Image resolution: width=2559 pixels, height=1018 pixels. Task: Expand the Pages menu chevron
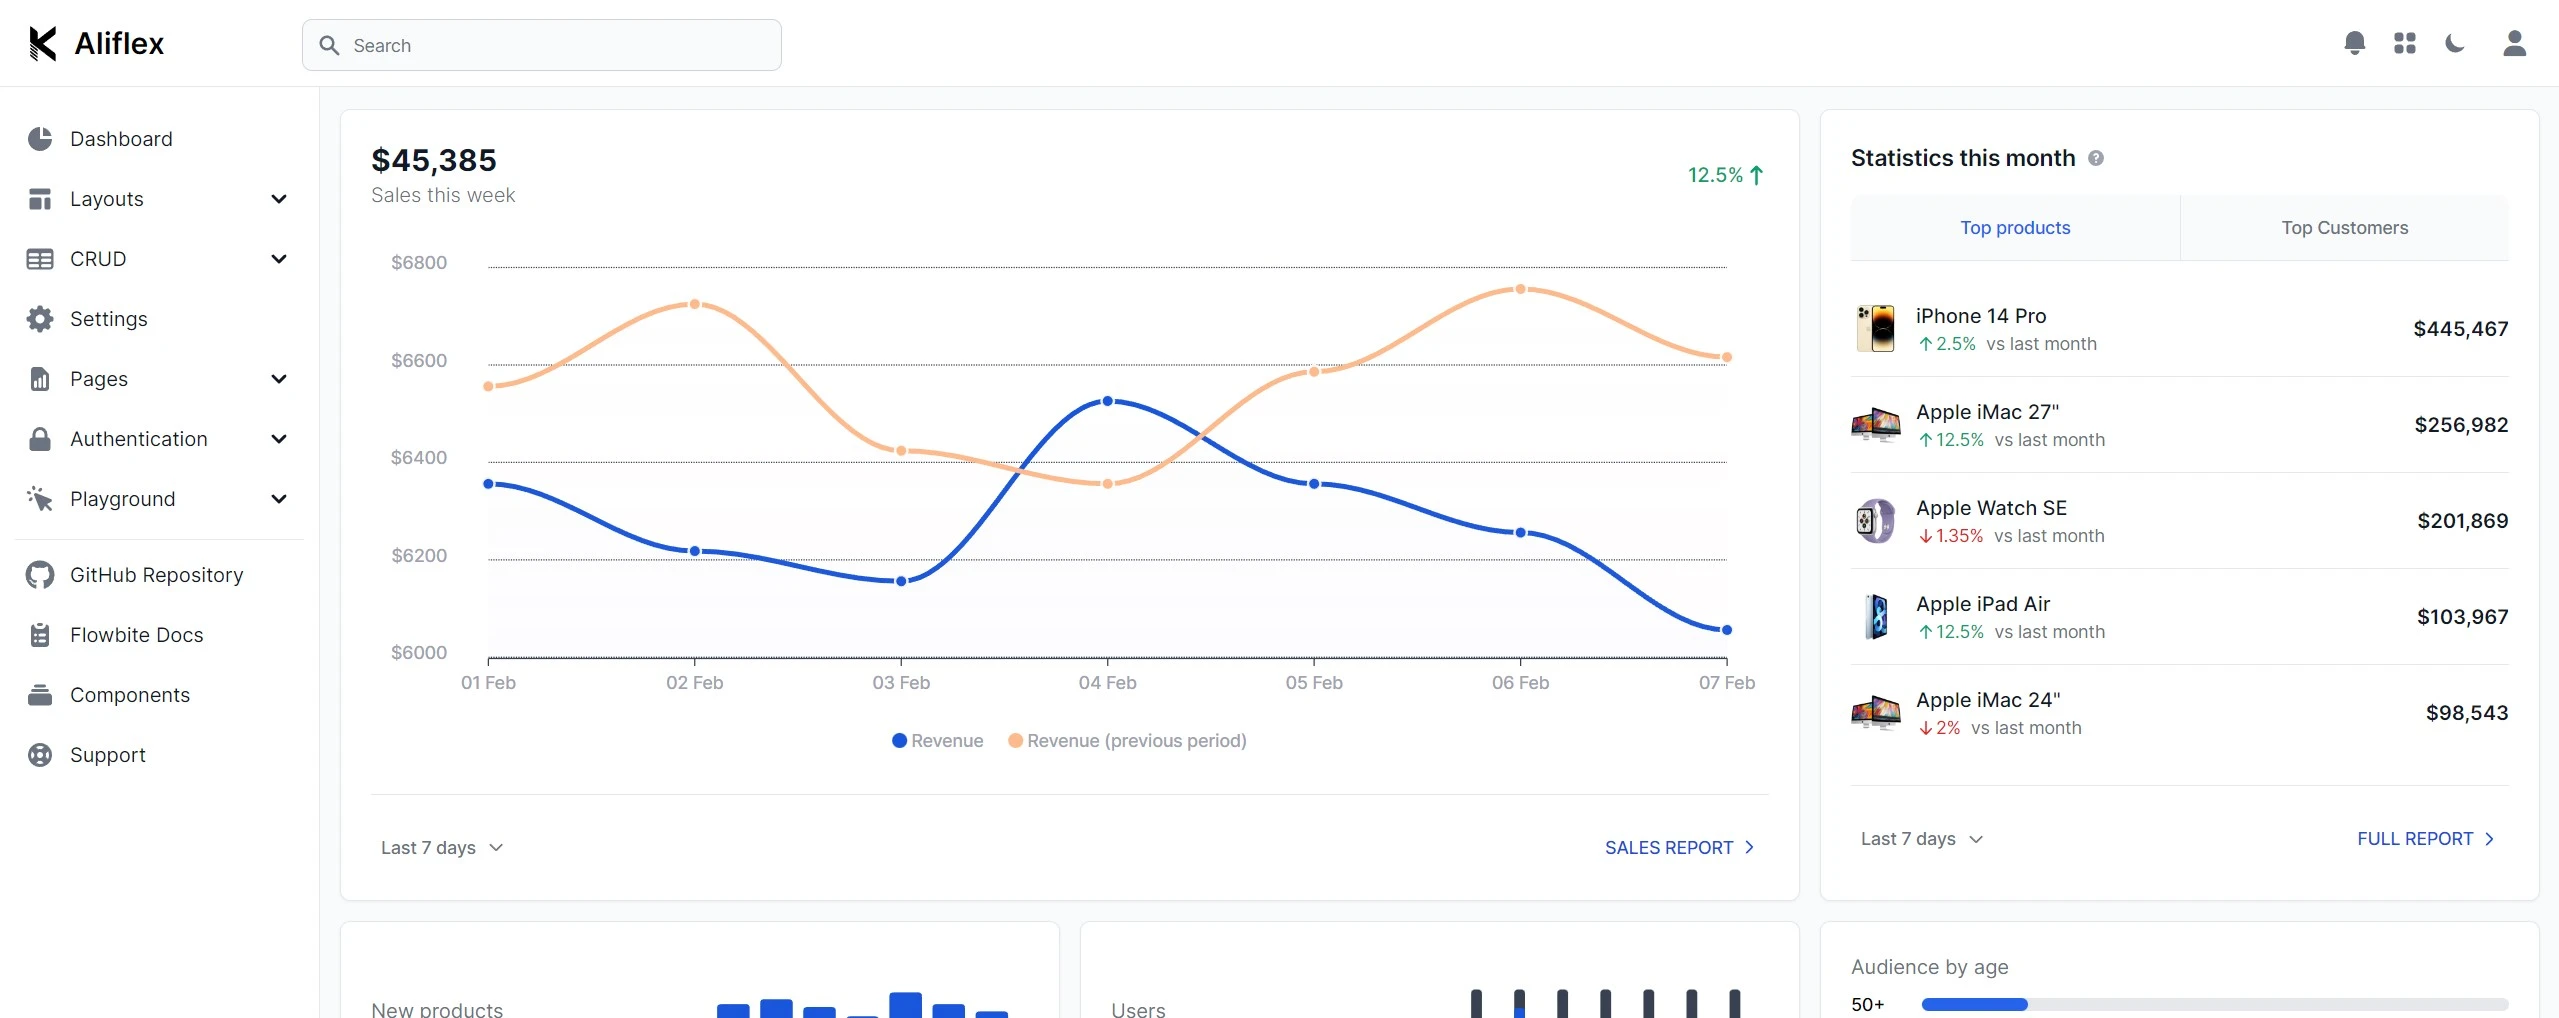279,379
